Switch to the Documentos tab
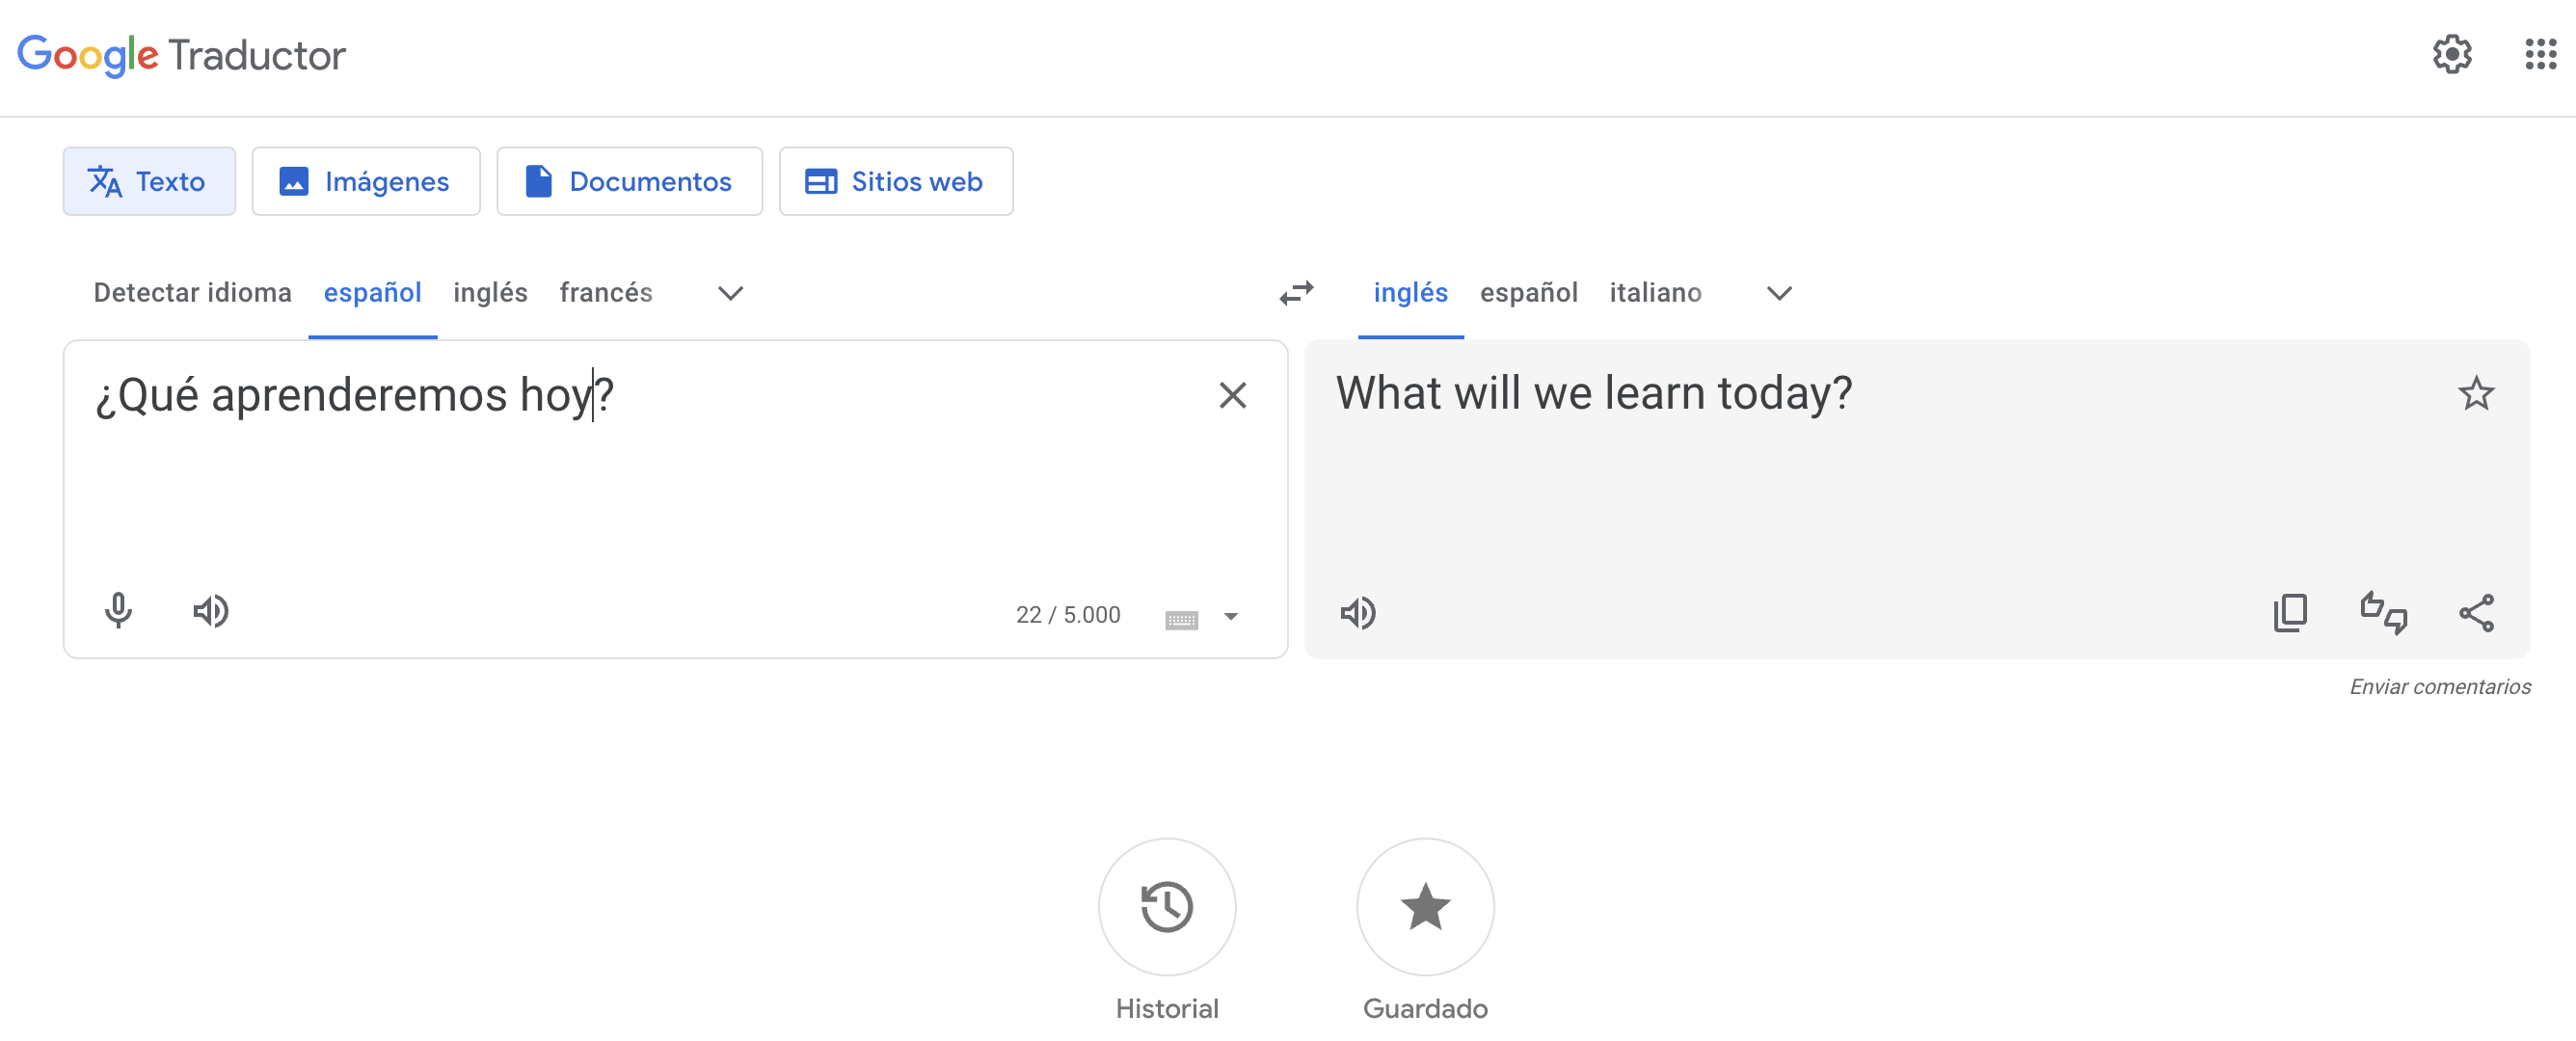2576x1041 pixels. point(629,181)
